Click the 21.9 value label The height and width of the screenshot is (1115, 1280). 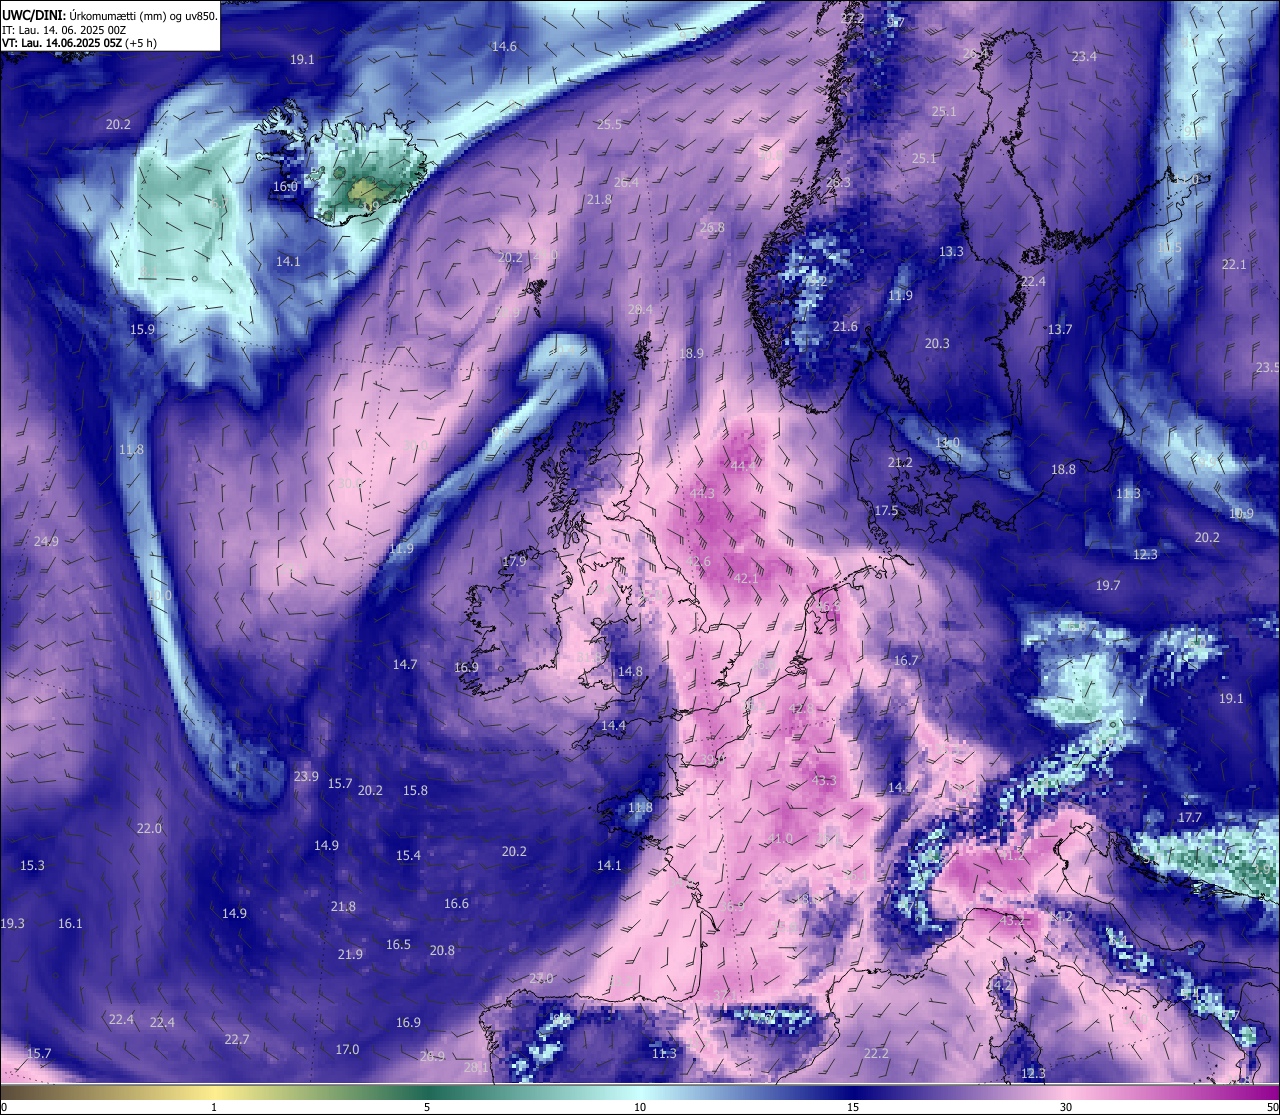pos(350,954)
